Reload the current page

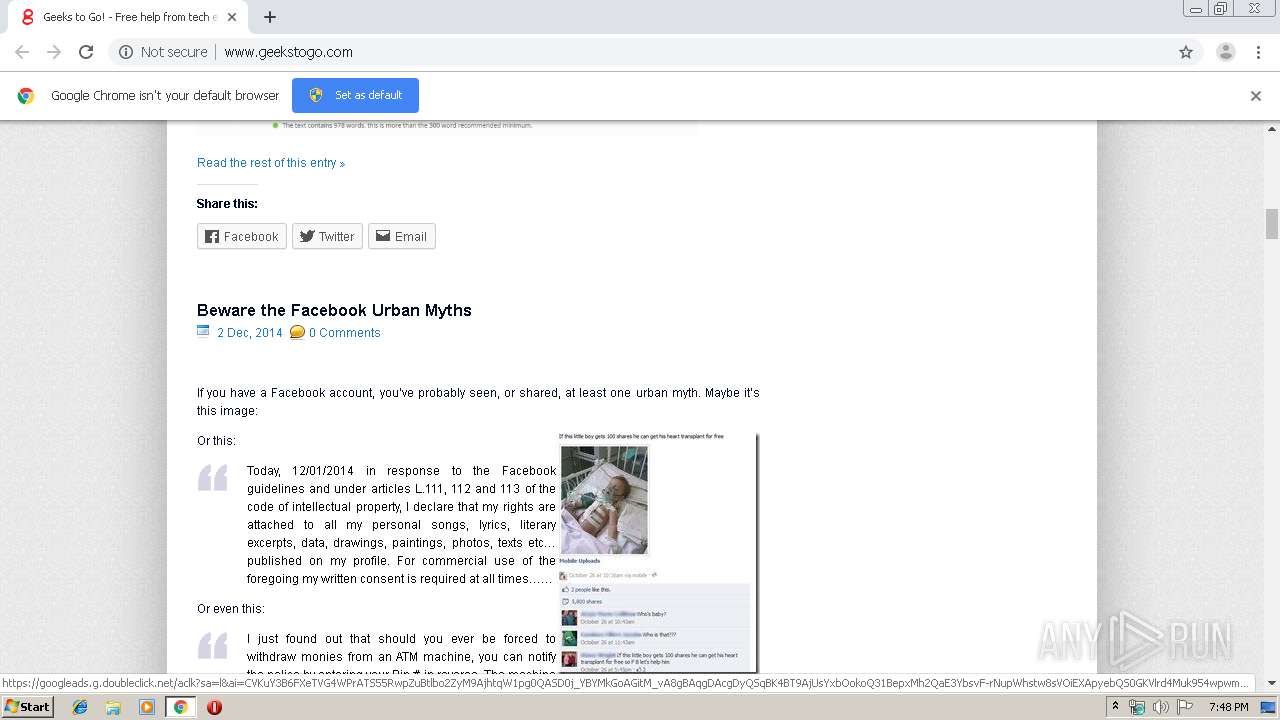tap(86, 52)
